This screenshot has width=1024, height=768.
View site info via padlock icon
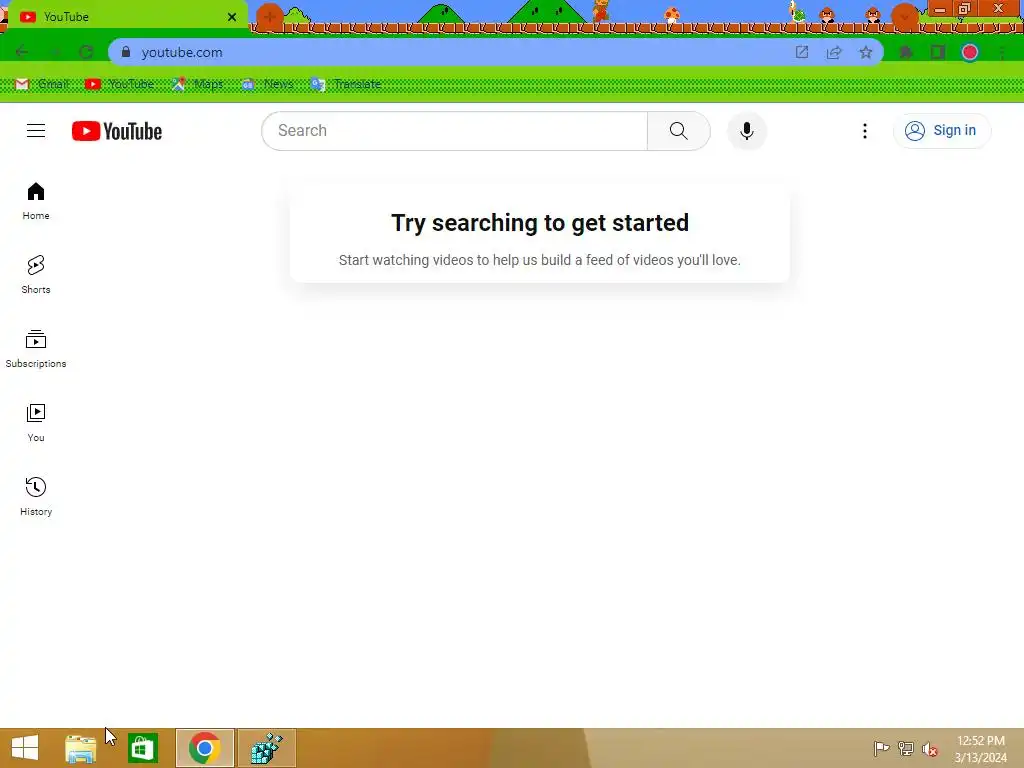click(126, 52)
